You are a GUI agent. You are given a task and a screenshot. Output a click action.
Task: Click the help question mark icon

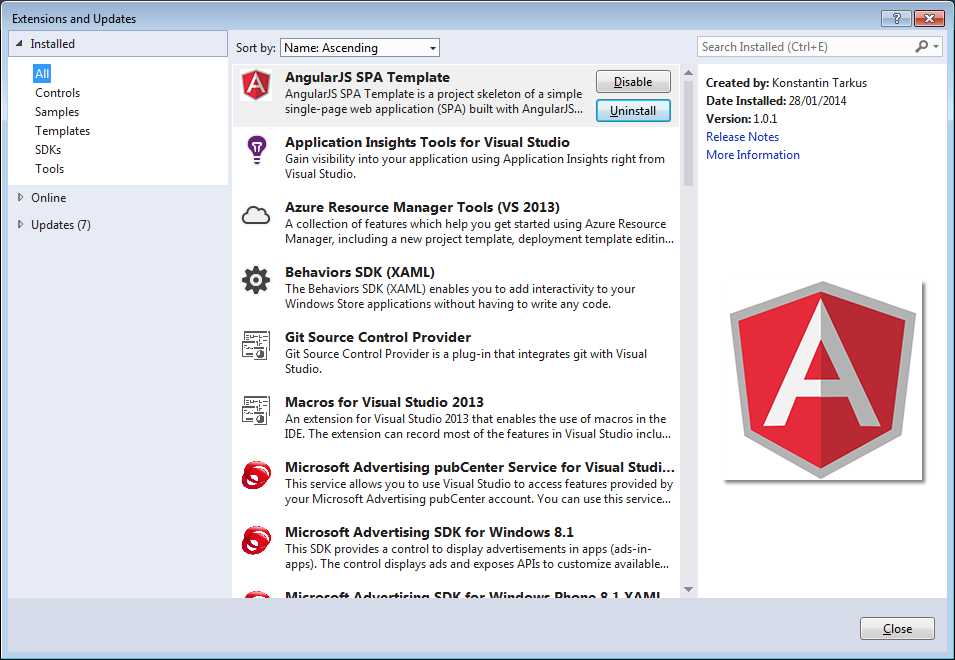pyautogui.click(x=897, y=17)
